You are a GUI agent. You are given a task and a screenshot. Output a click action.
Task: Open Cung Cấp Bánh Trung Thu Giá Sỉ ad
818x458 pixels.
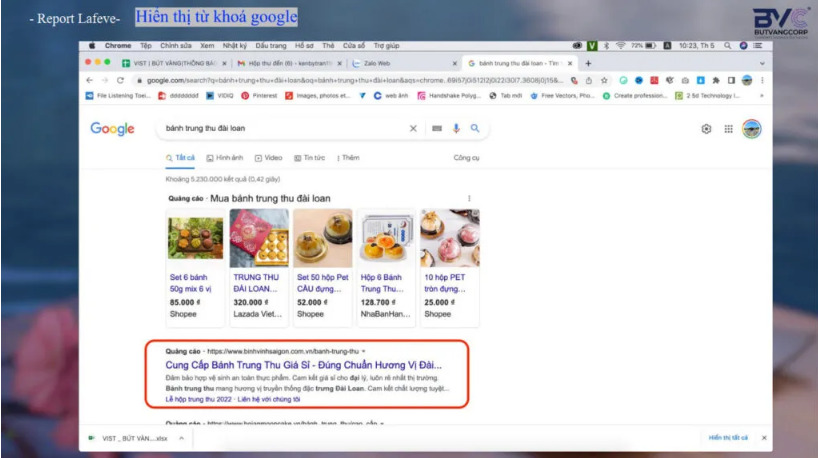point(304,365)
